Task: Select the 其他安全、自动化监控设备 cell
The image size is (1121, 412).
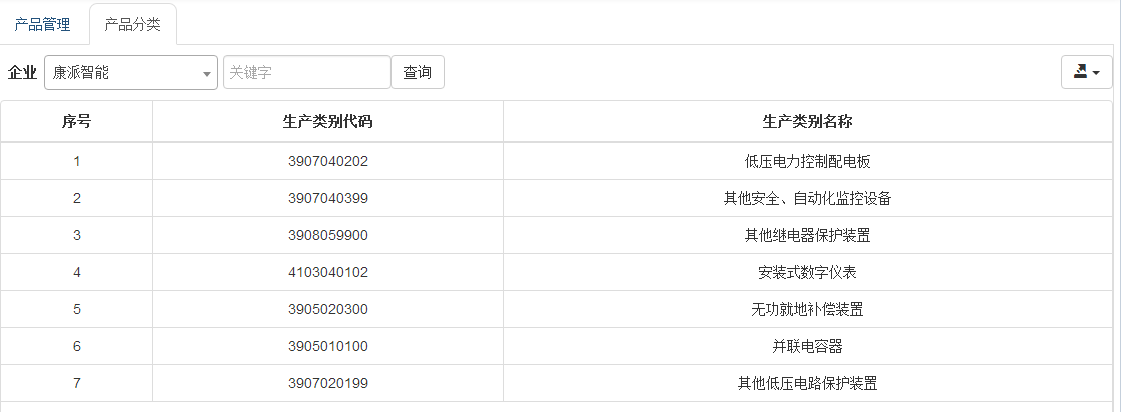Action: click(x=807, y=198)
